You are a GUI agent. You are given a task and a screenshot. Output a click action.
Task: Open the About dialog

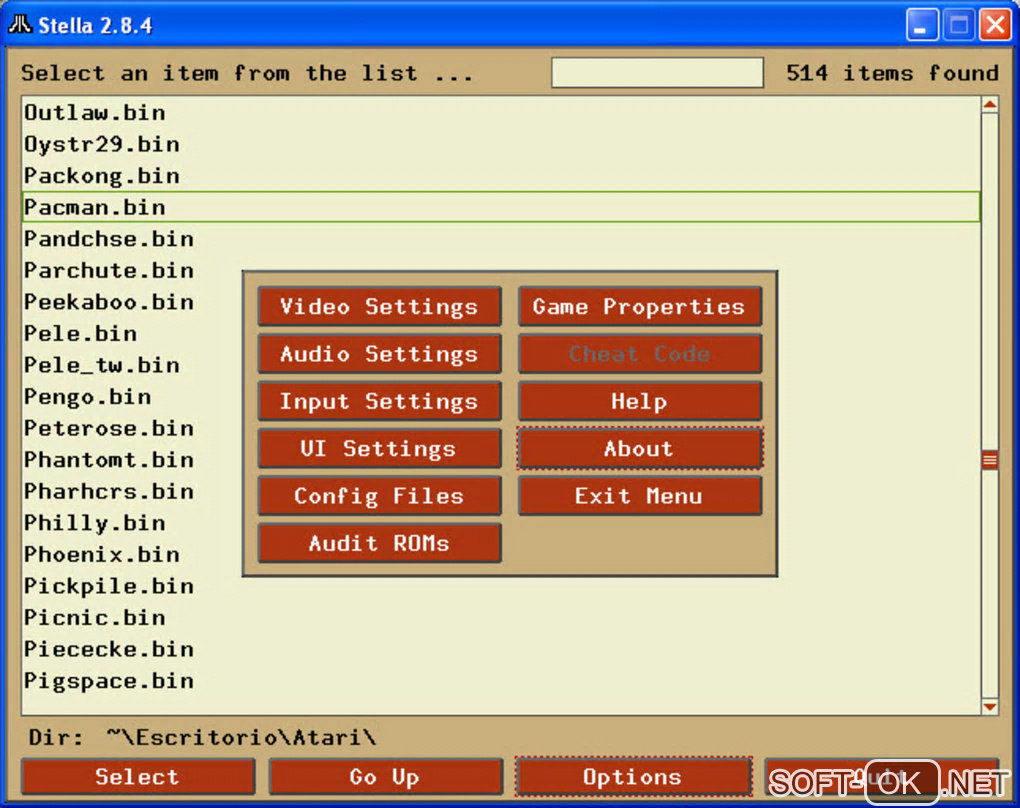(x=639, y=449)
